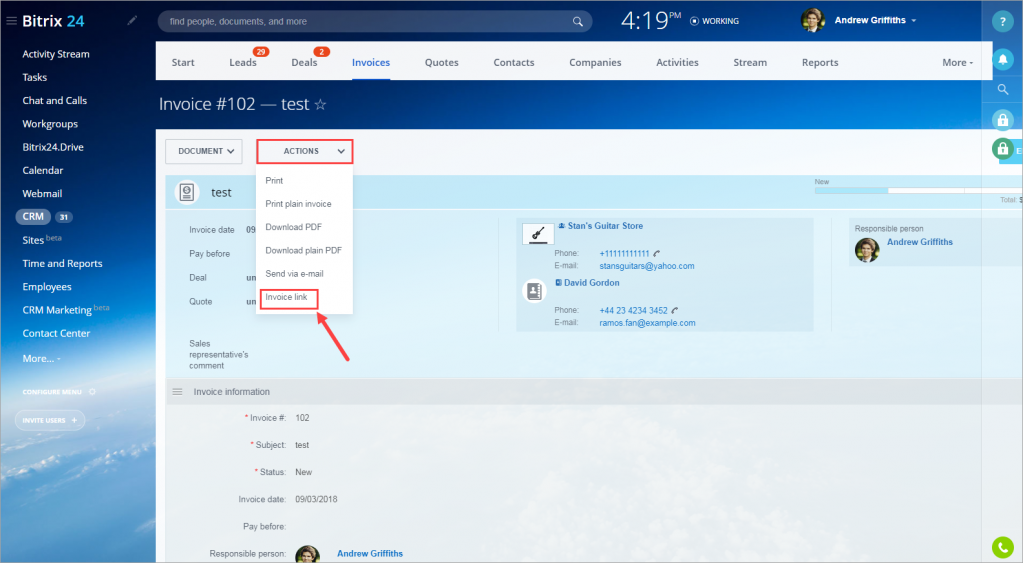Open David Gordon contact link
Screen dimensions: 1023x563
591,283
